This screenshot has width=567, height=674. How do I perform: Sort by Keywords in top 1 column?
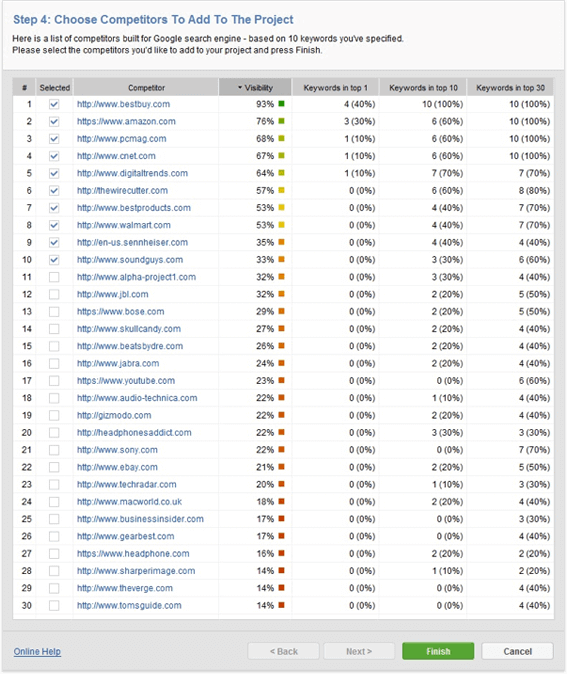click(x=335, y=87)
